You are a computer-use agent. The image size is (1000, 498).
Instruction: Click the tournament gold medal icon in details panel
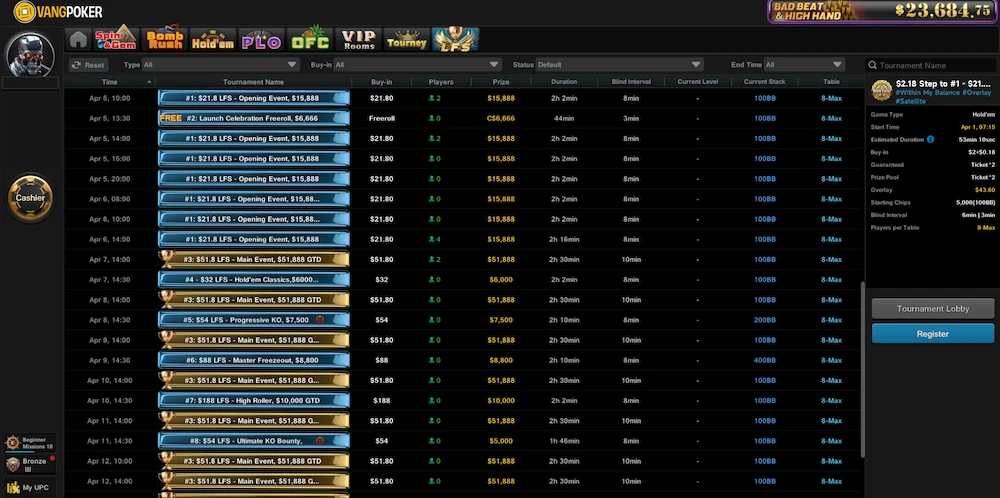point(881,90)
